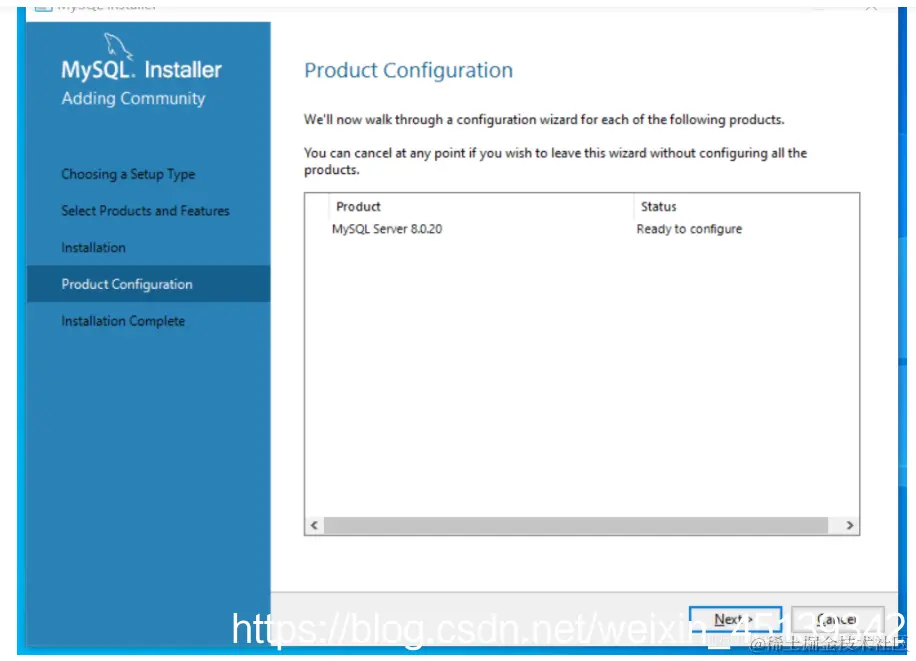Close the MySQL Installer window
The height and width of the screenshot is (661, 916).
pyautogui.click(x=871, y=8)
